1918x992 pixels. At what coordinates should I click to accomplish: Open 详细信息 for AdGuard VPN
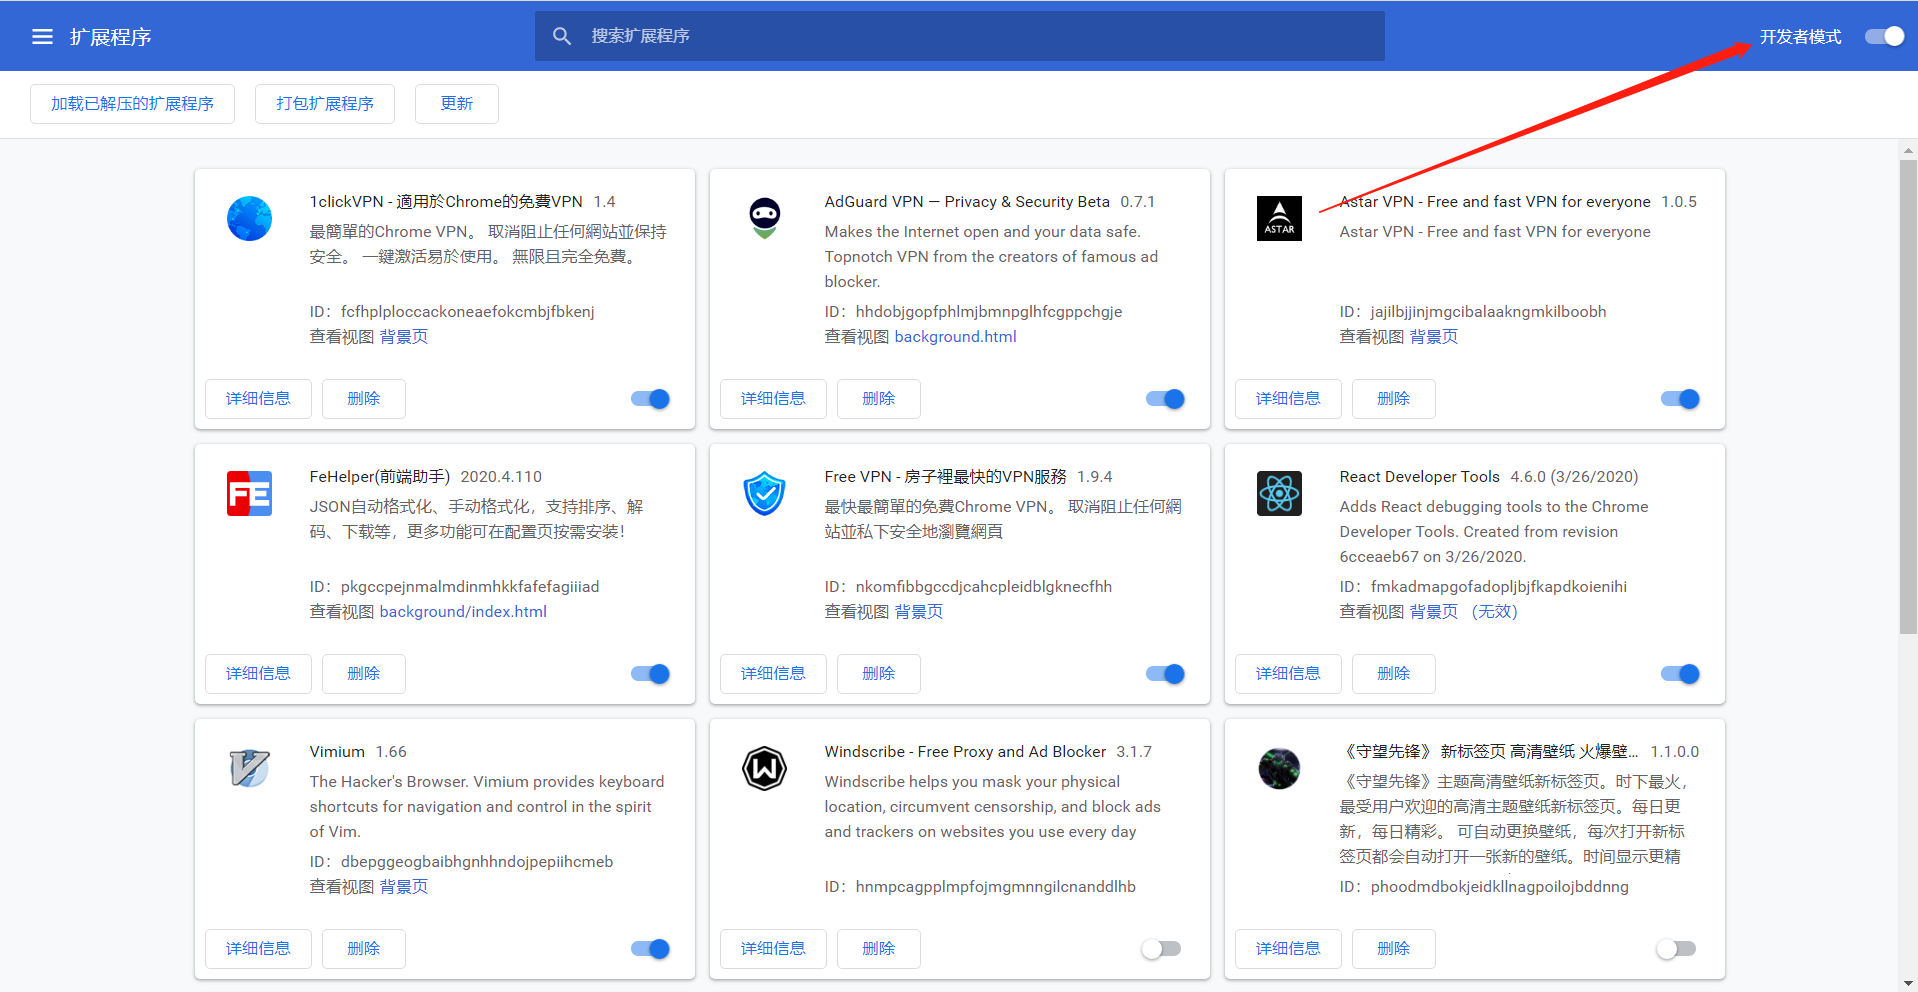tap(773, 399)
